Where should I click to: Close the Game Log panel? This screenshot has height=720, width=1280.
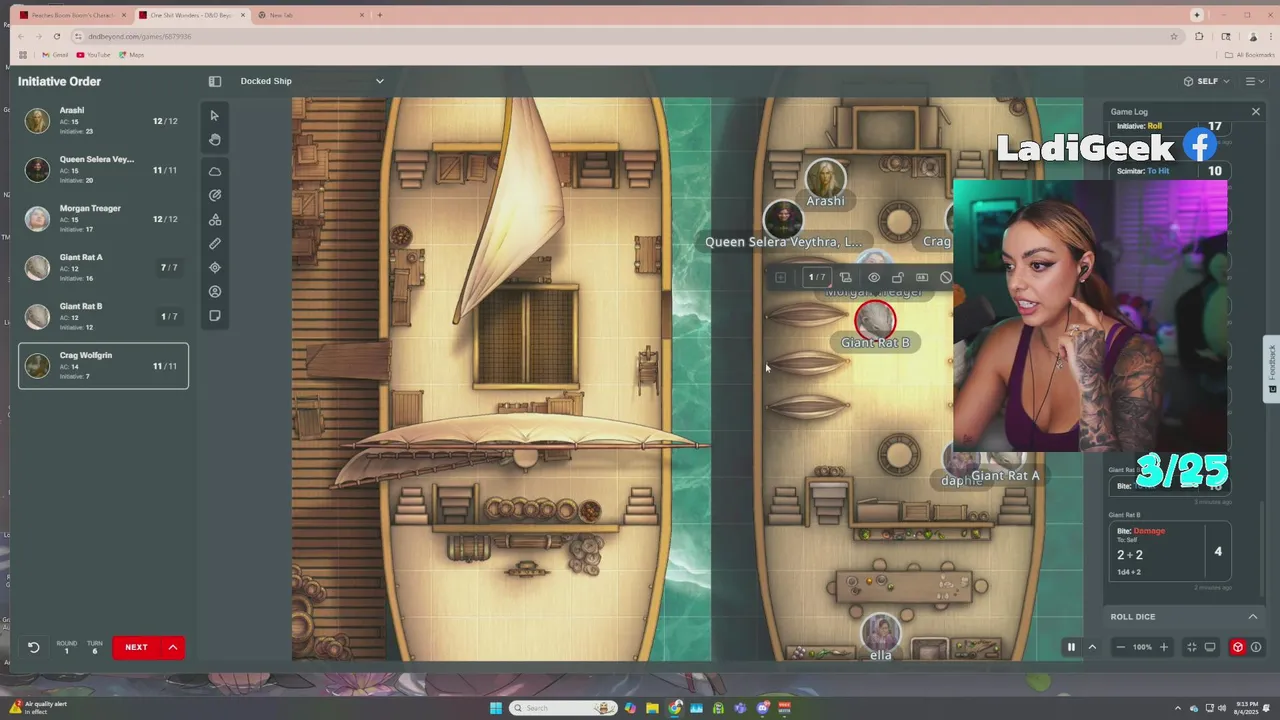(x=1256, y=111)
